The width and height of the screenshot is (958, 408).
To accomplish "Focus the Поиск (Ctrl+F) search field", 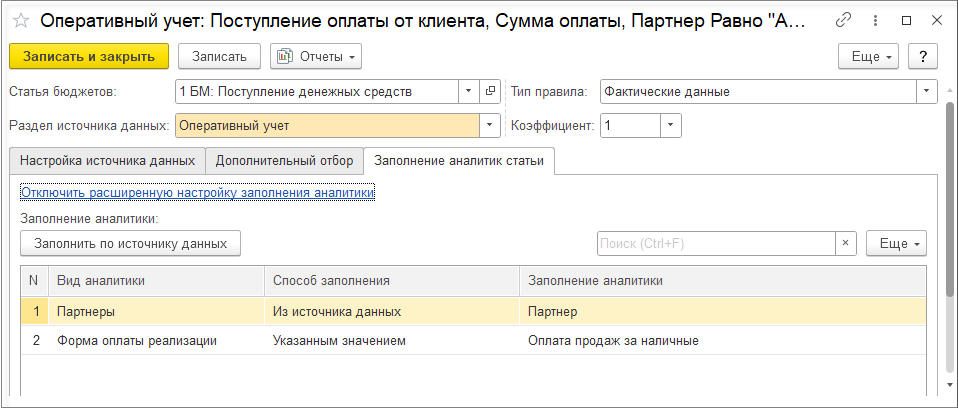I will tap(716, 243).
